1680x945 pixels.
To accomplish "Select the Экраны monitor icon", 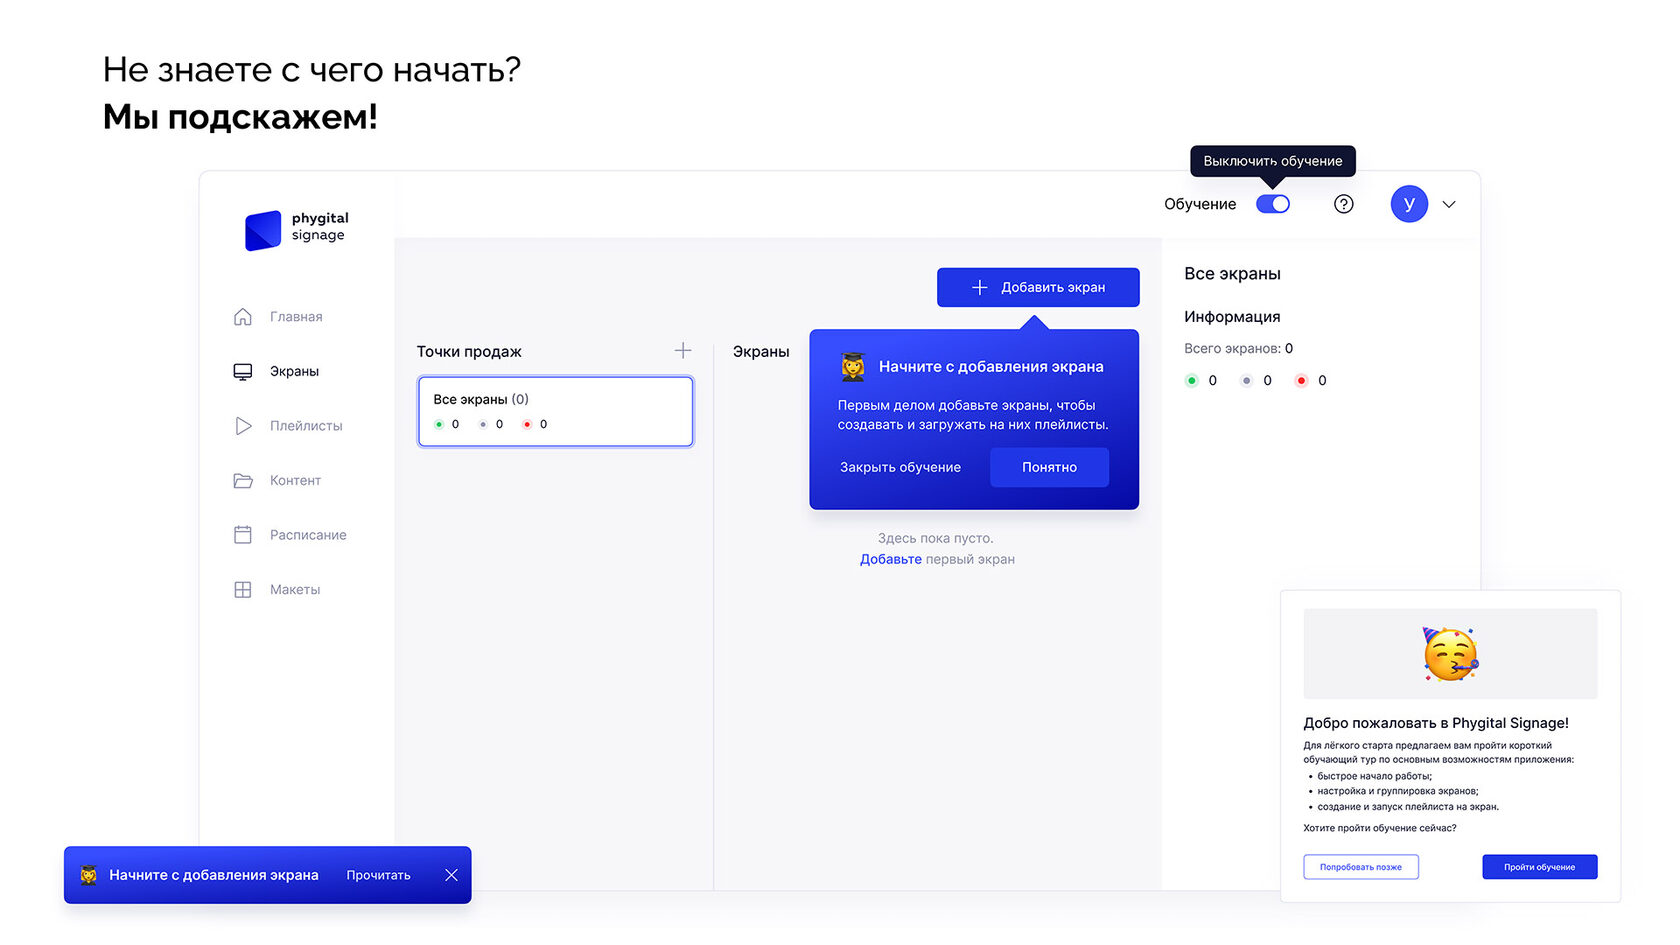I will click(x=243, y=372).
